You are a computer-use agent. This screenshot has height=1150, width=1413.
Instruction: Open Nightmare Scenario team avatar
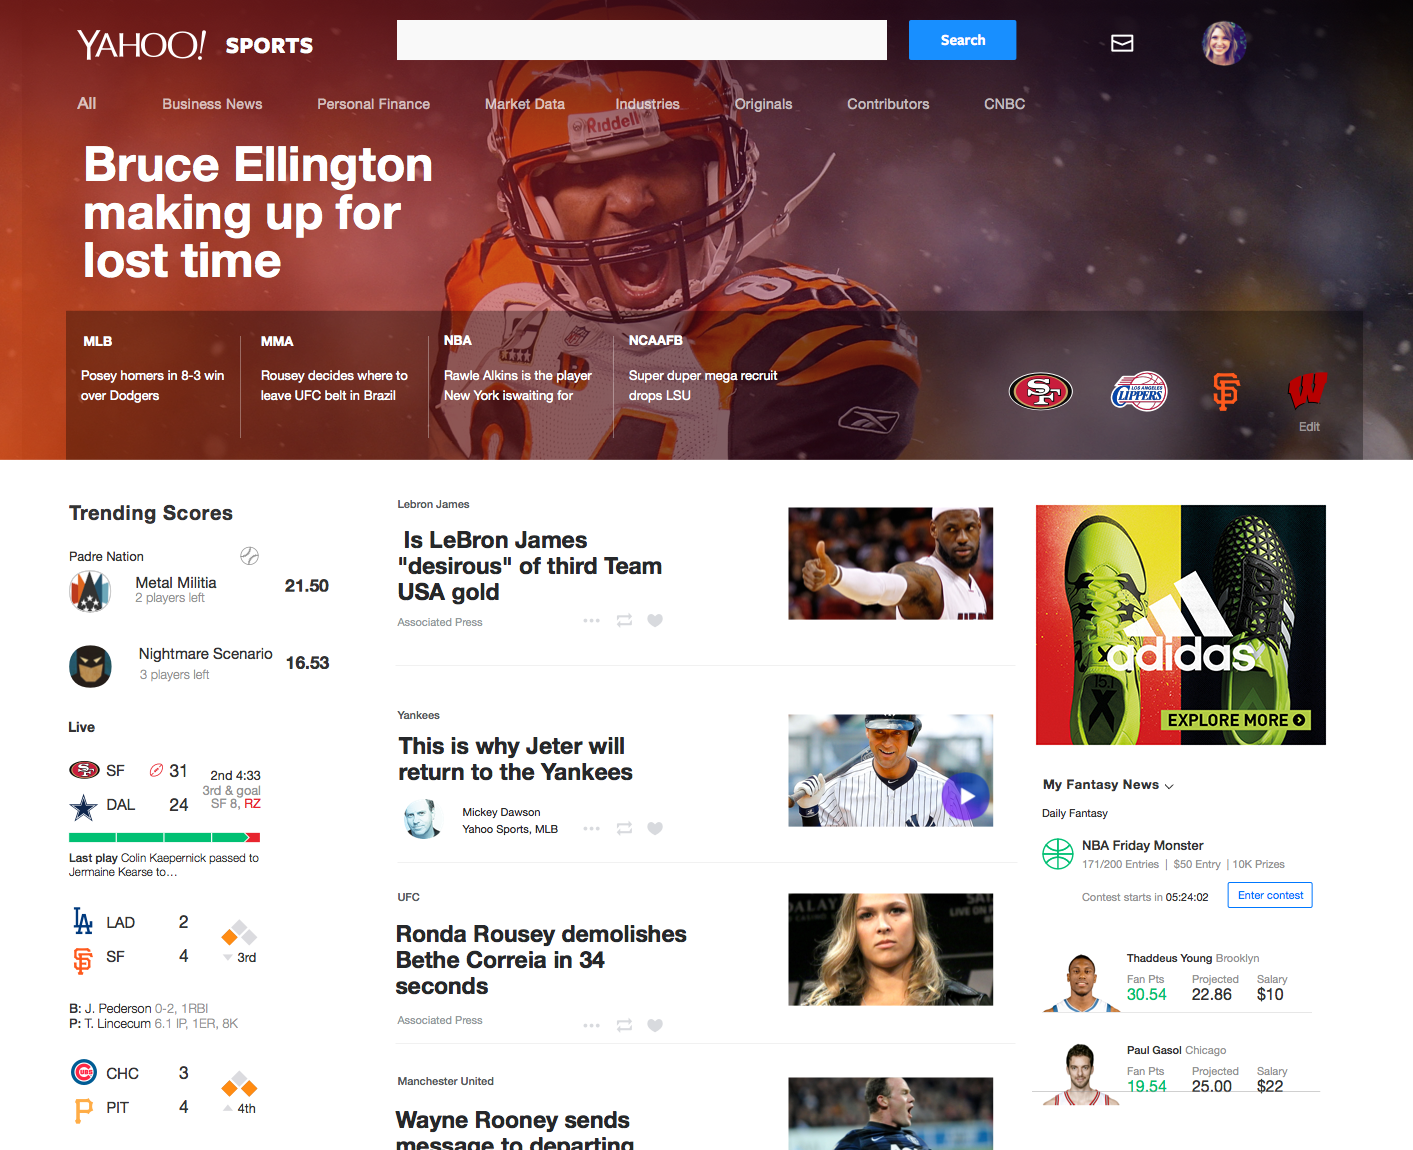click(90, 667)
